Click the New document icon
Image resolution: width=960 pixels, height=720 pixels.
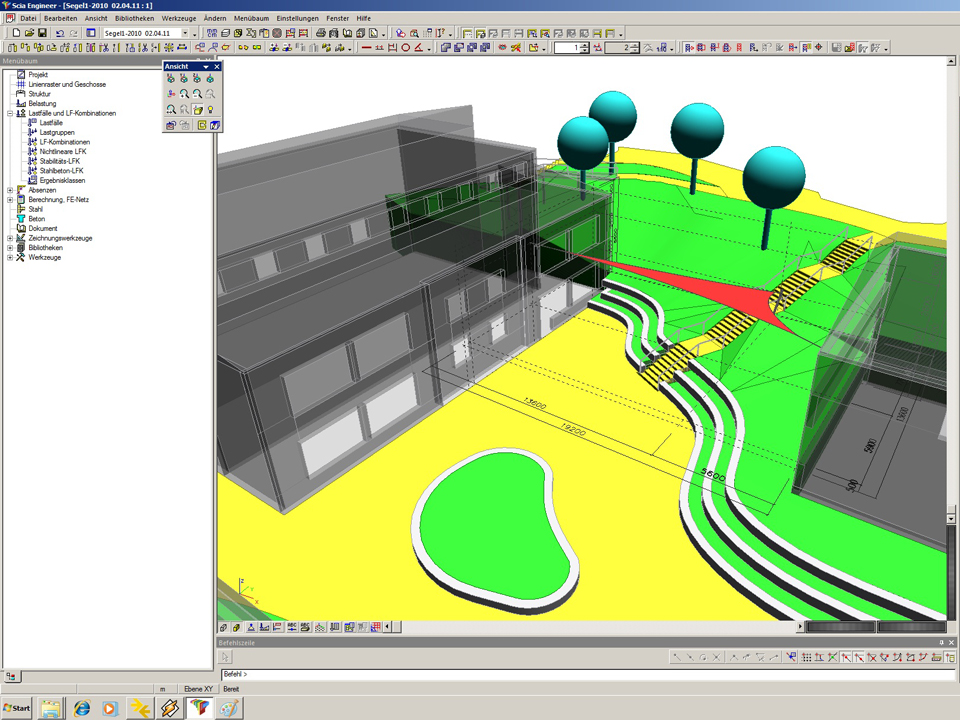coord(17,33)
